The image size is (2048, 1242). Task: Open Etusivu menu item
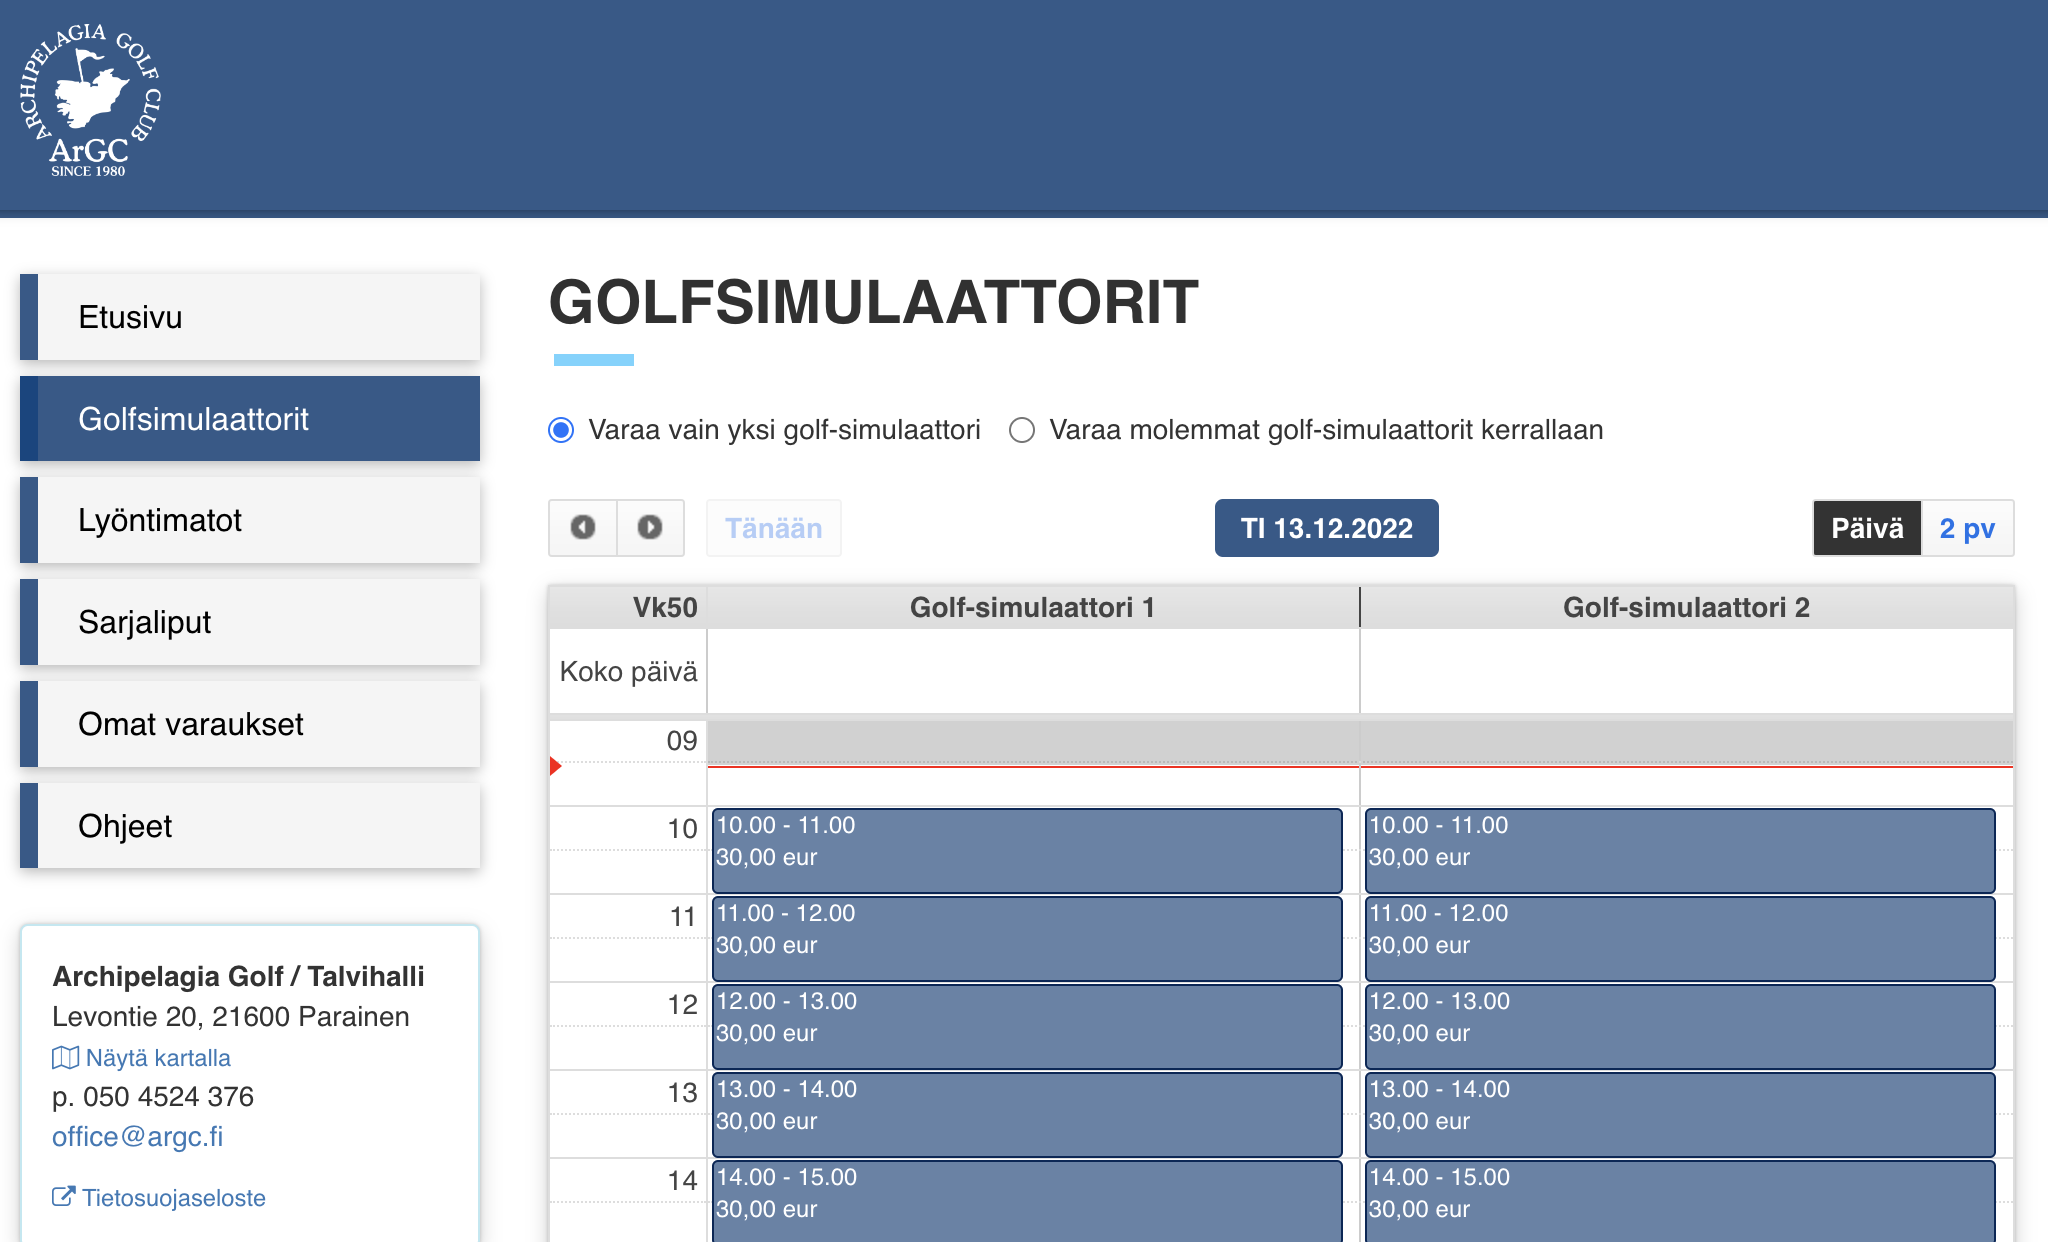coord(250,317)
